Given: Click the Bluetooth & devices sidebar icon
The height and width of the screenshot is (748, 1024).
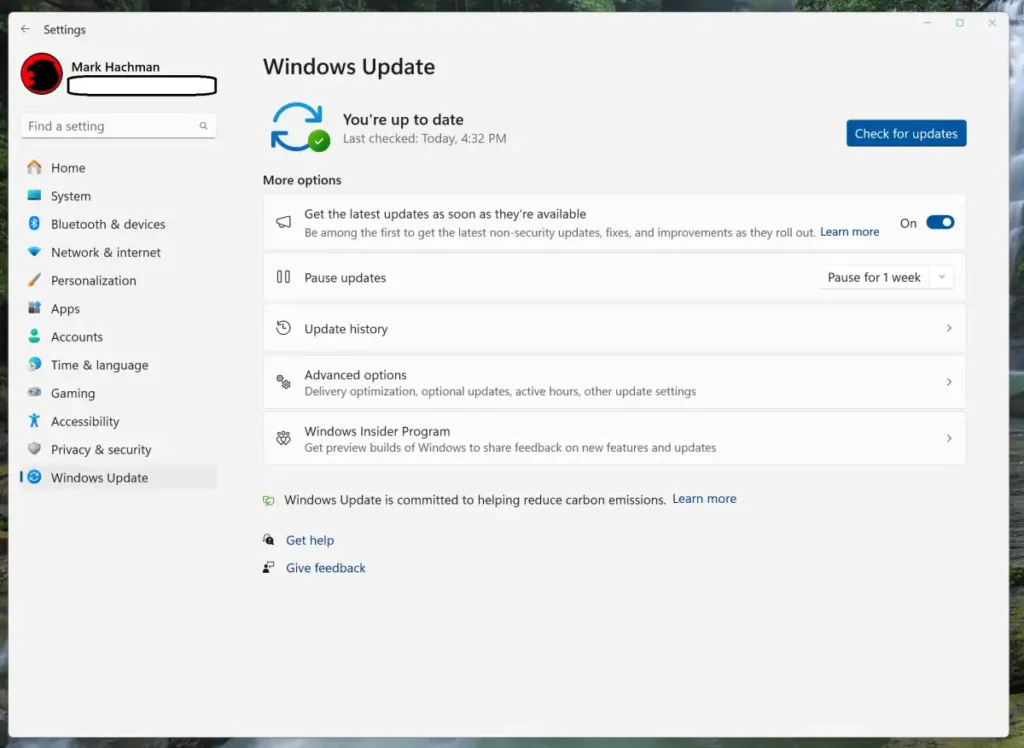Looking at the screenshot, I should (34, 224).
